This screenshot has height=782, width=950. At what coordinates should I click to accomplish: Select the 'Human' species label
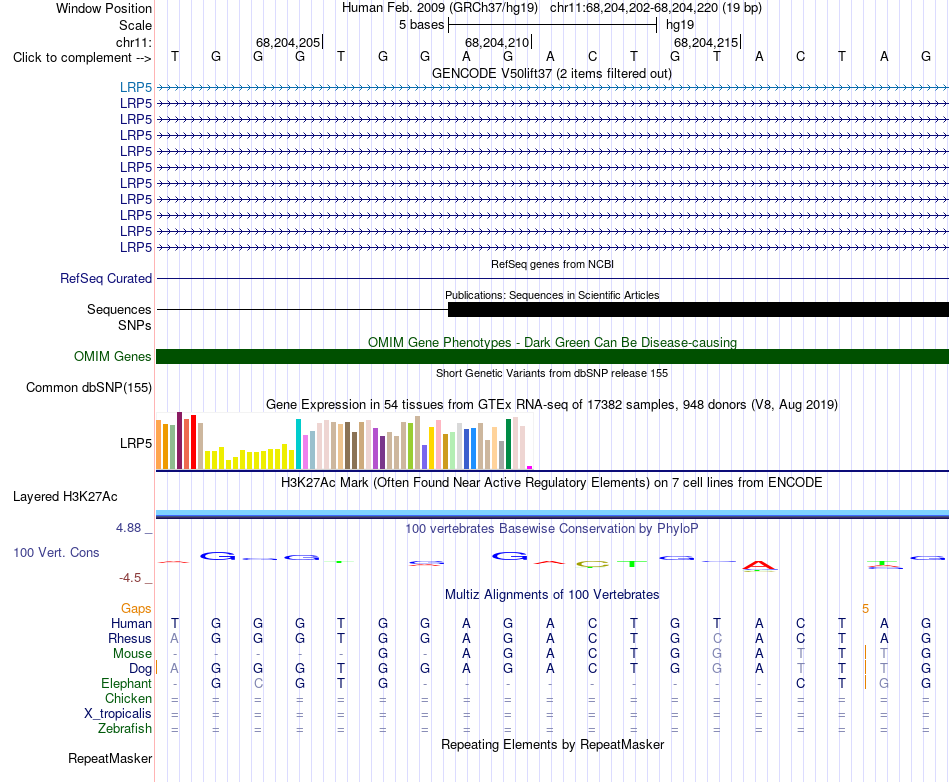pos(131,623)
